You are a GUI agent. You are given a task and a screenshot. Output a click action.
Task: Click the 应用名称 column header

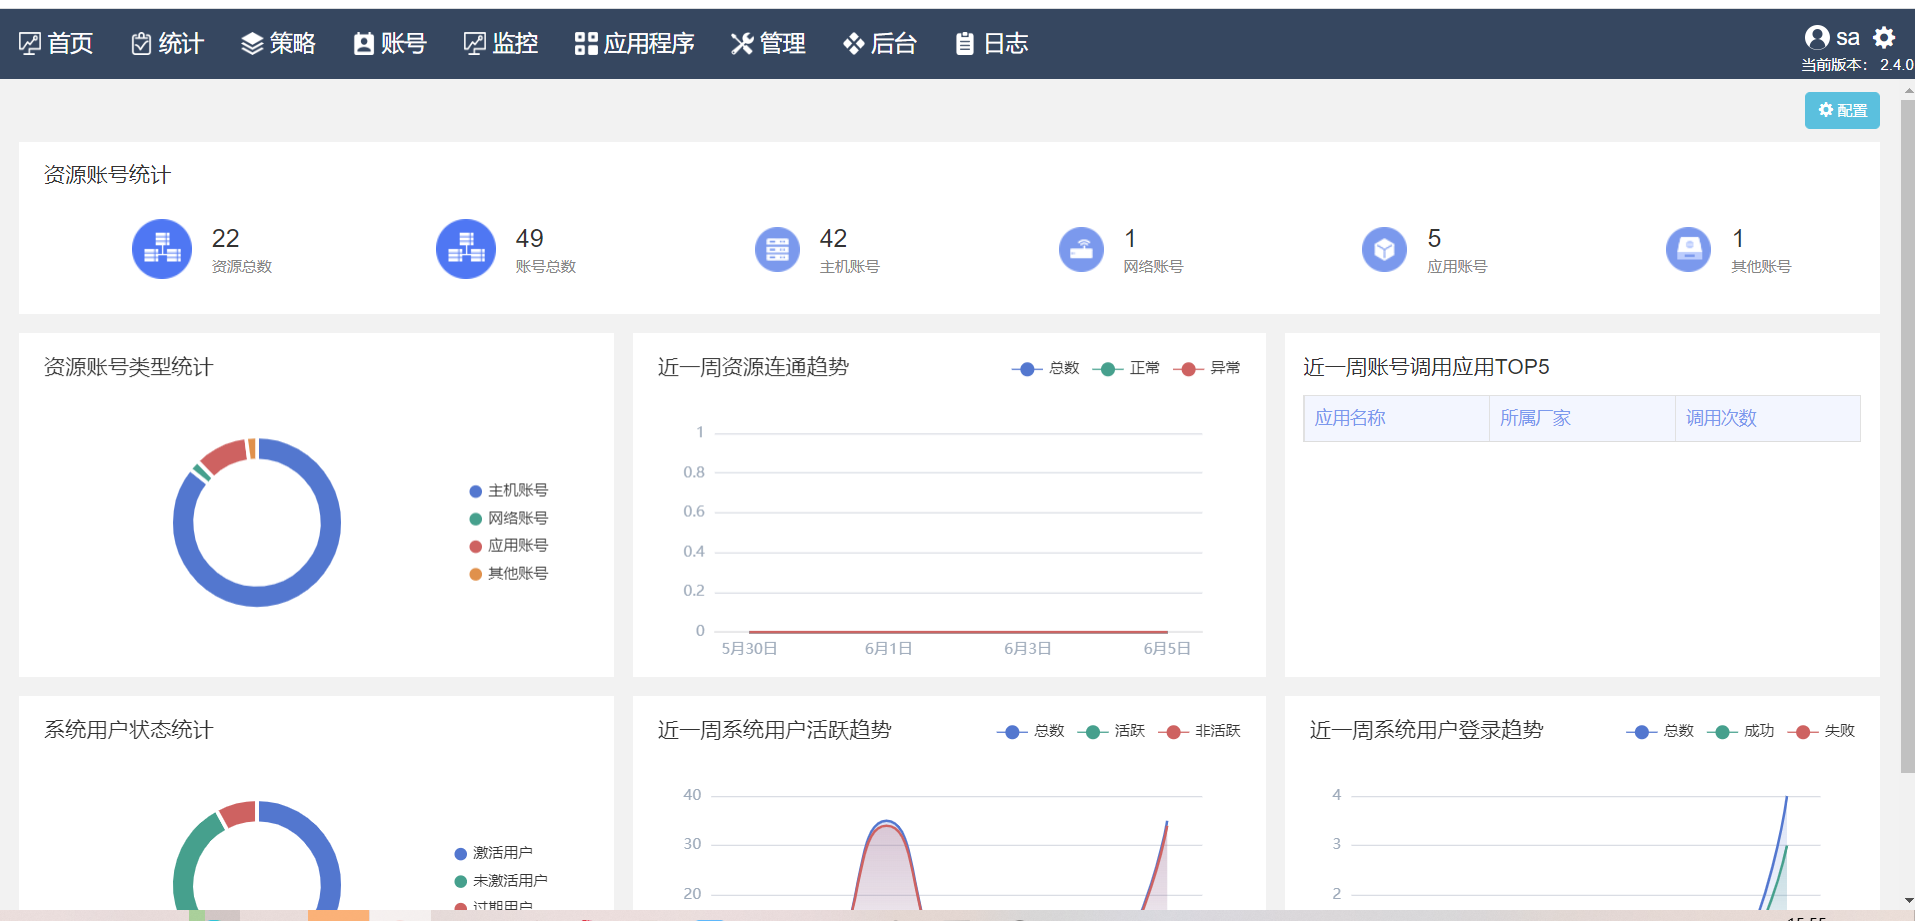coord(1396,418)
